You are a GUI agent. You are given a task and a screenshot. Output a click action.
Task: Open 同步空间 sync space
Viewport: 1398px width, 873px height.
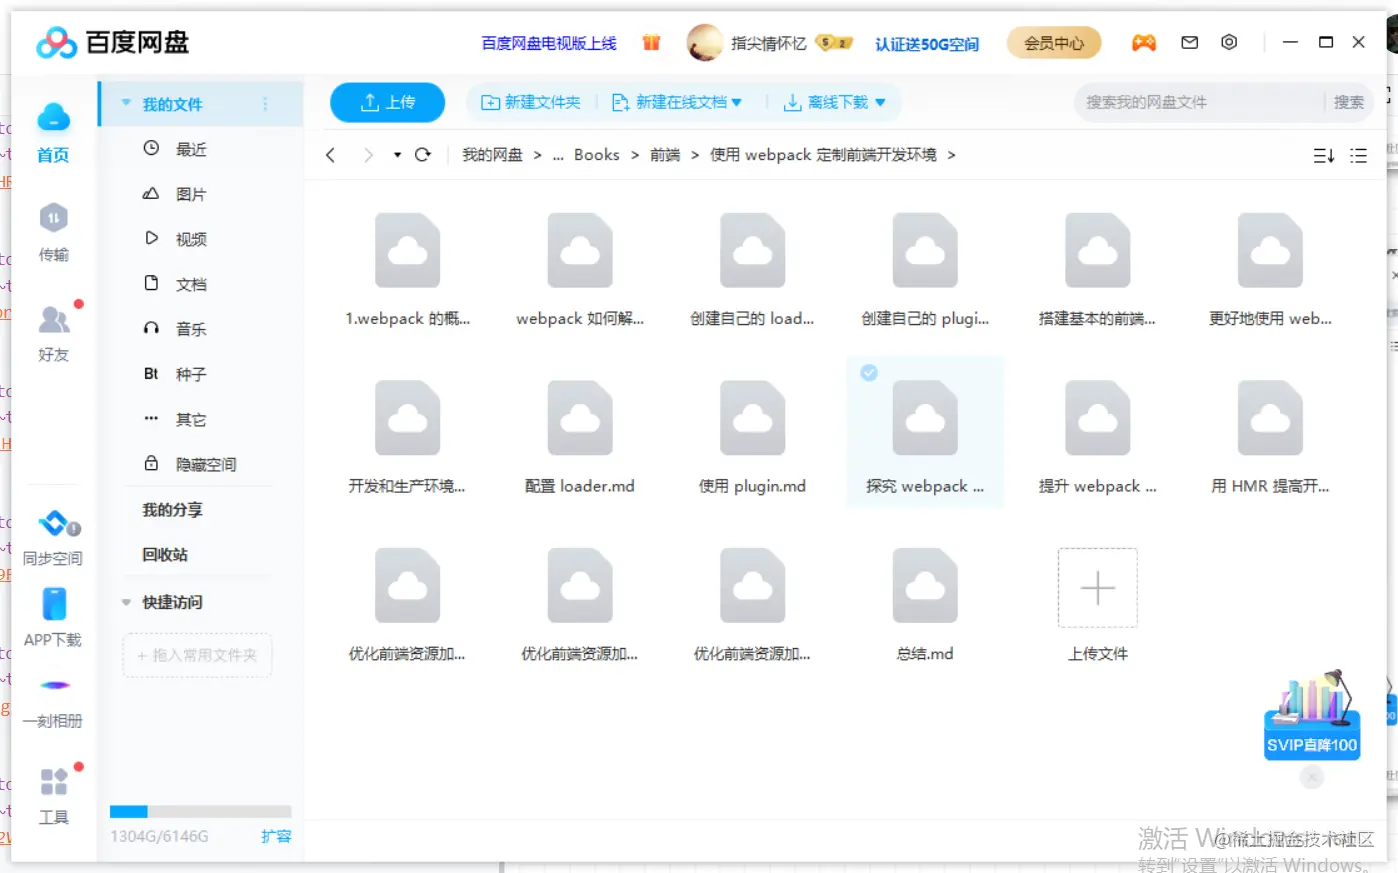[53, 537]
